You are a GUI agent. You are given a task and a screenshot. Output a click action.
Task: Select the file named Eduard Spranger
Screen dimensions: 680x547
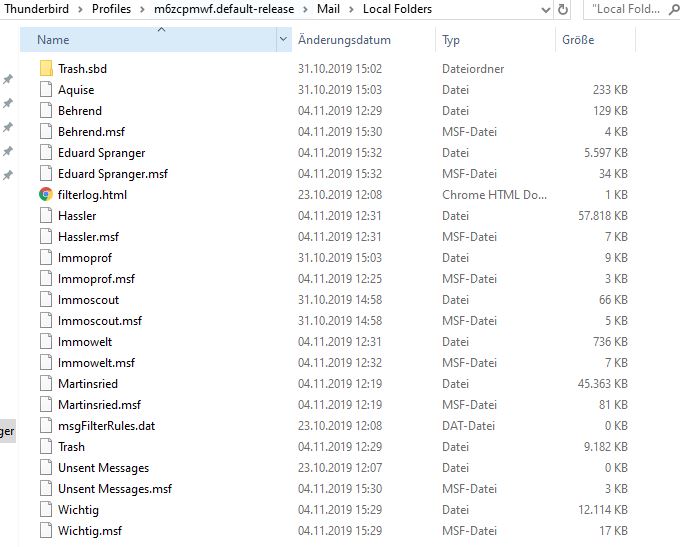[x=101, y=153]
